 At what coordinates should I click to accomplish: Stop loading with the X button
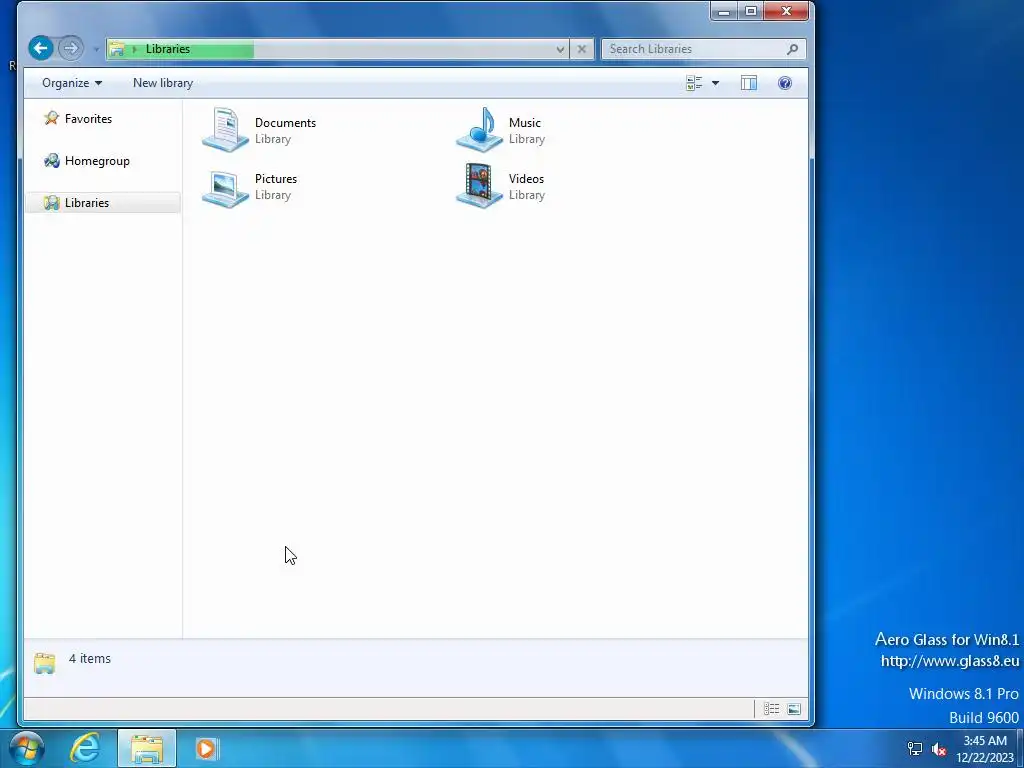(581, 49)
